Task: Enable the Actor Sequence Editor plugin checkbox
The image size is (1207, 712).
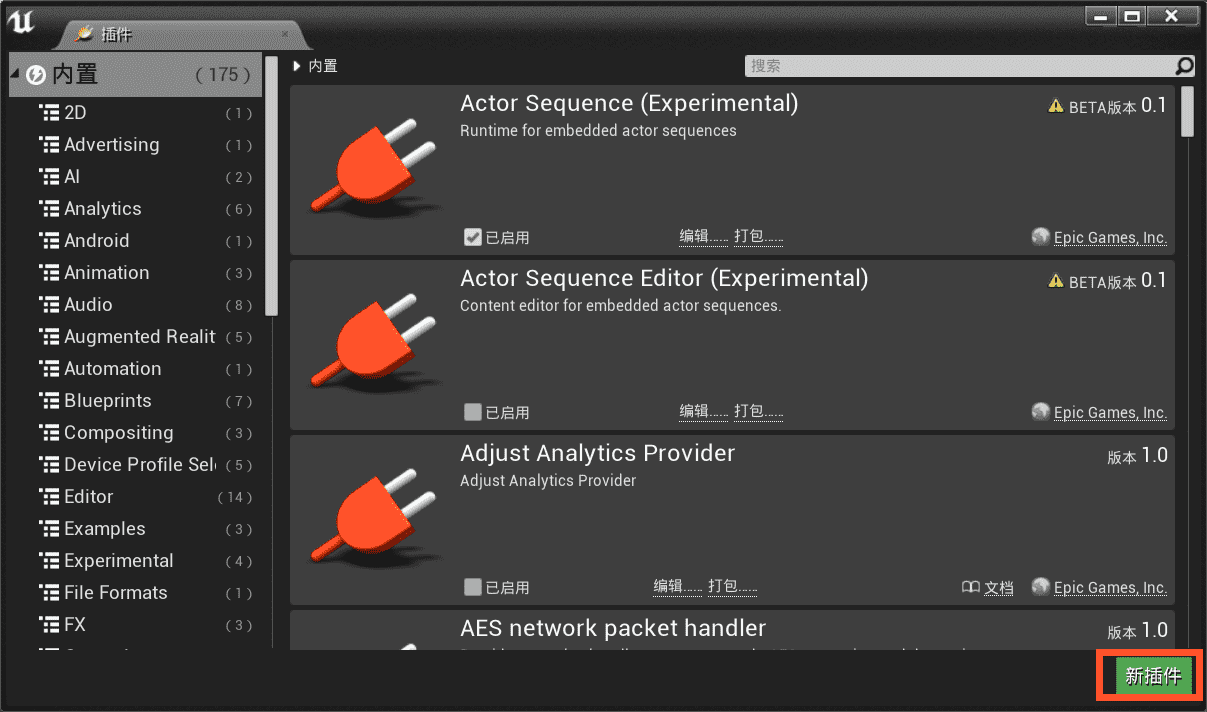Action: (x=473, y=412)
